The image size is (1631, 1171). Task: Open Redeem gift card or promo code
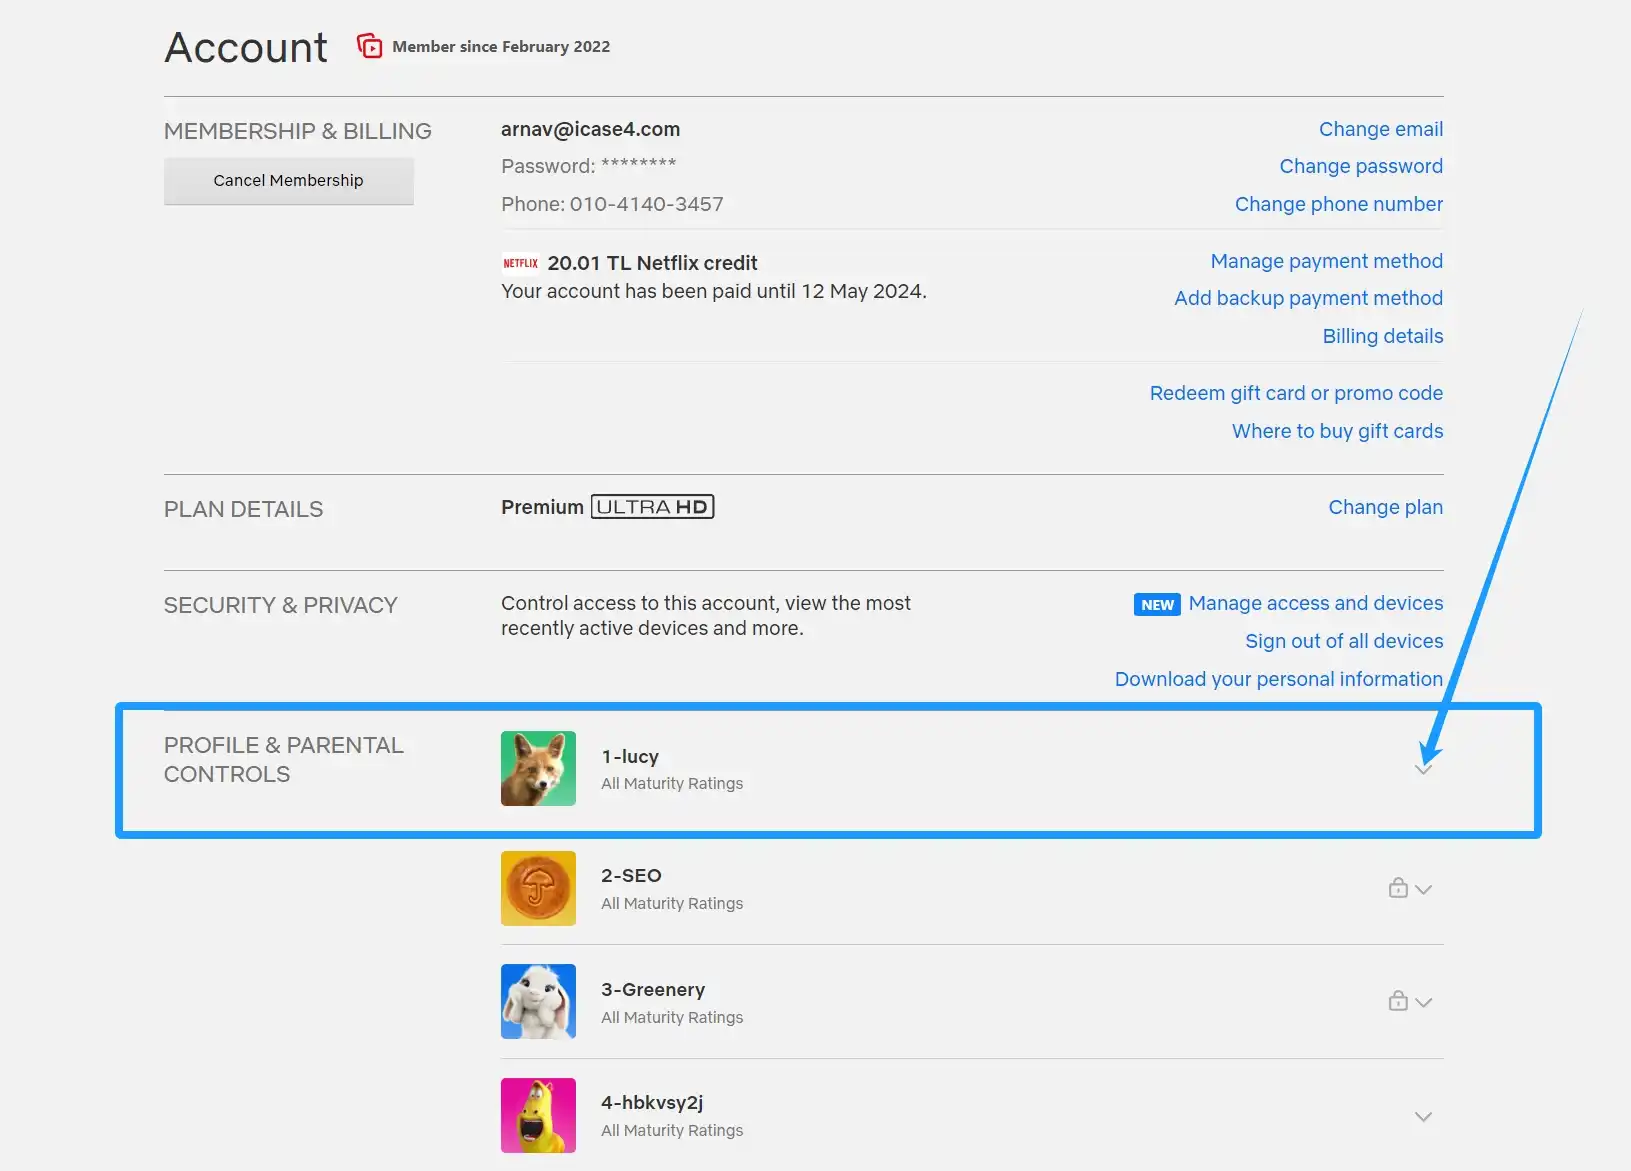pos(1296,393)
